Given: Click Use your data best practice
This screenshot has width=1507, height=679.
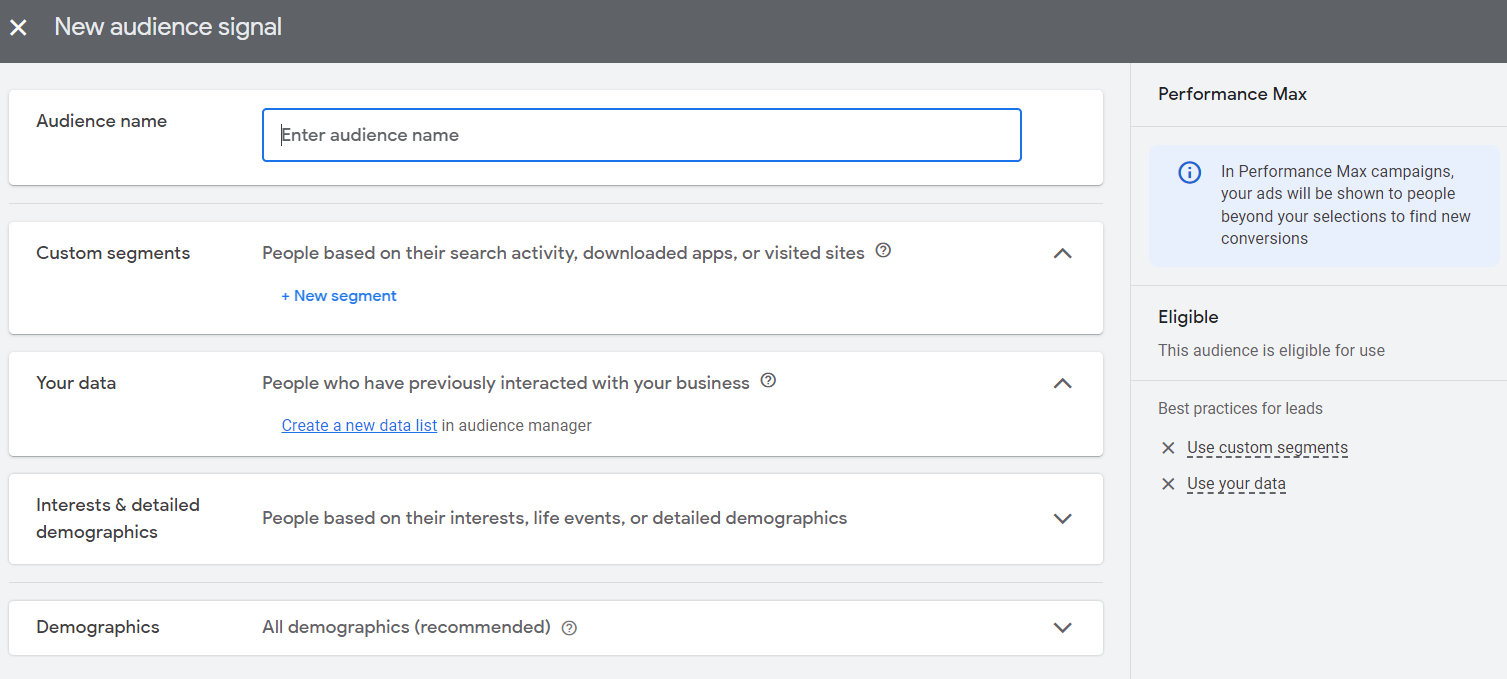Looking at the screenshot, I should pos(1236,484).
